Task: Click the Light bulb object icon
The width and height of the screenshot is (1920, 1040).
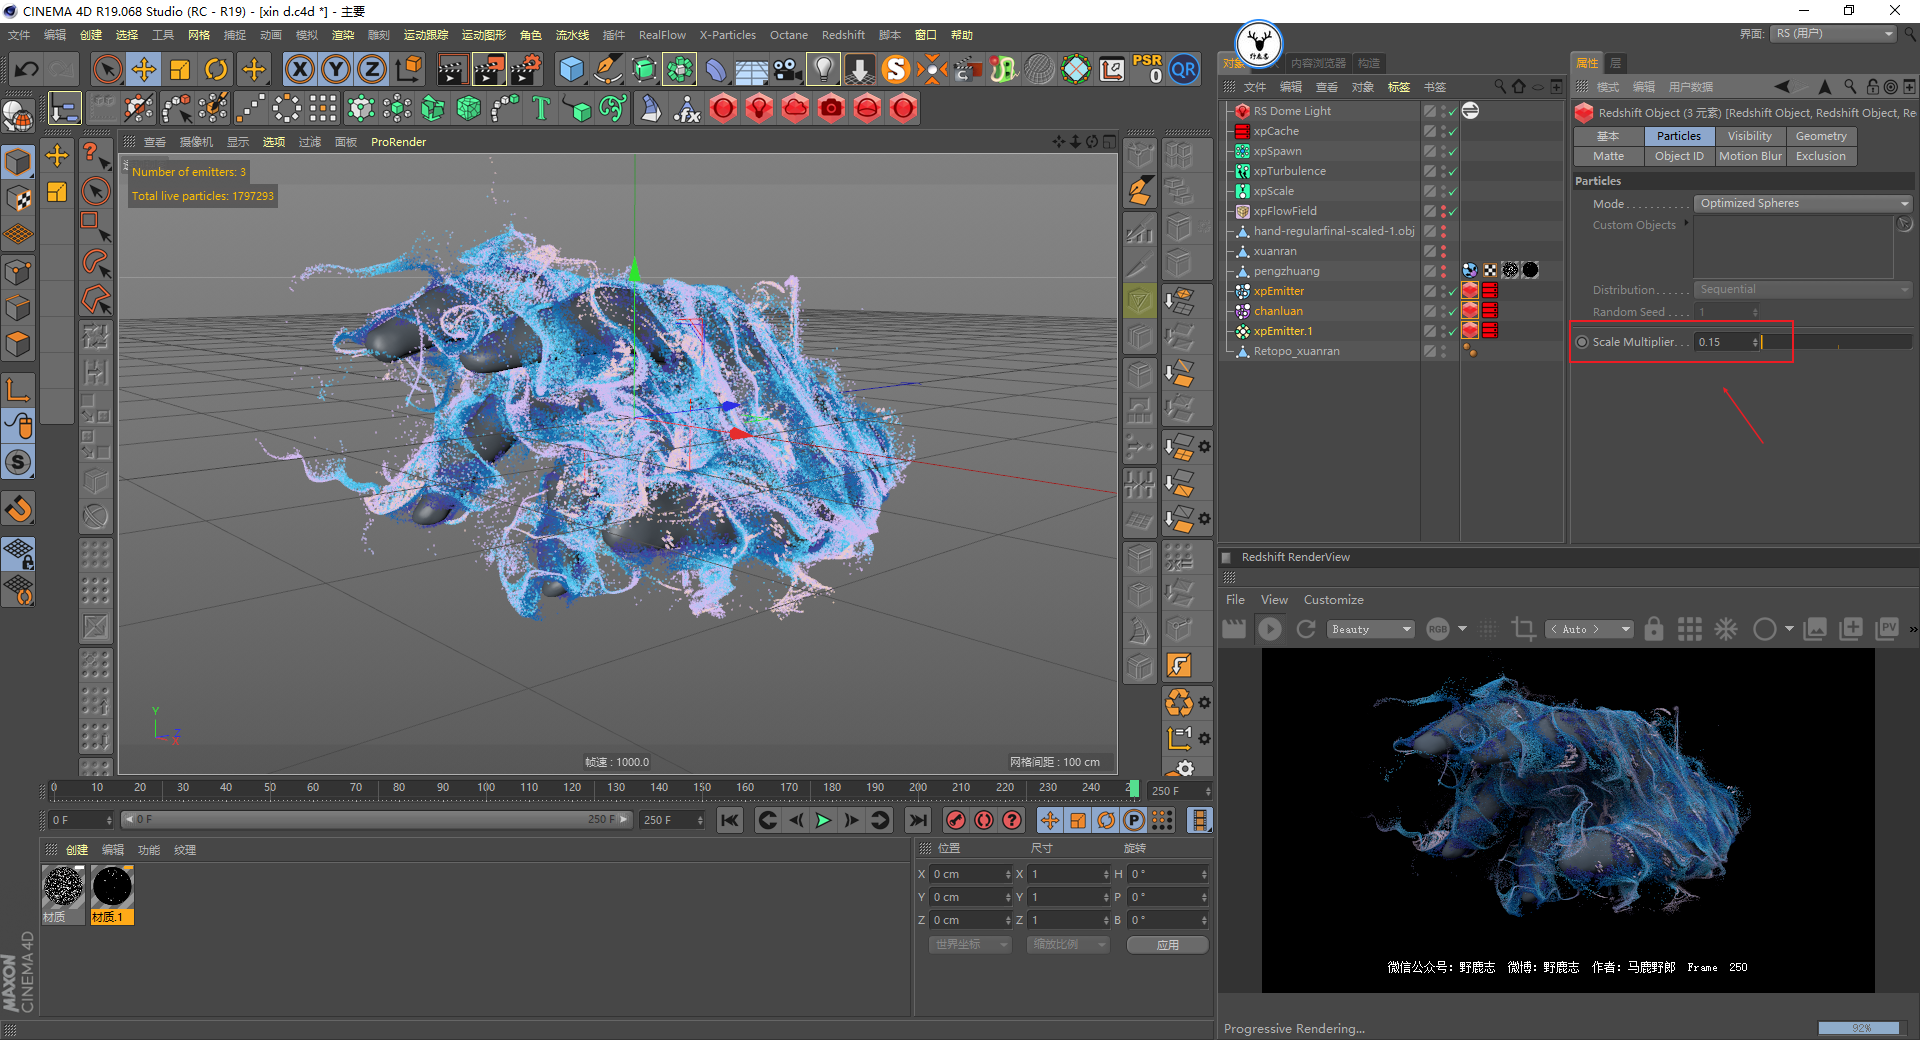Action: pyautogui.click(x=823, y=69)
